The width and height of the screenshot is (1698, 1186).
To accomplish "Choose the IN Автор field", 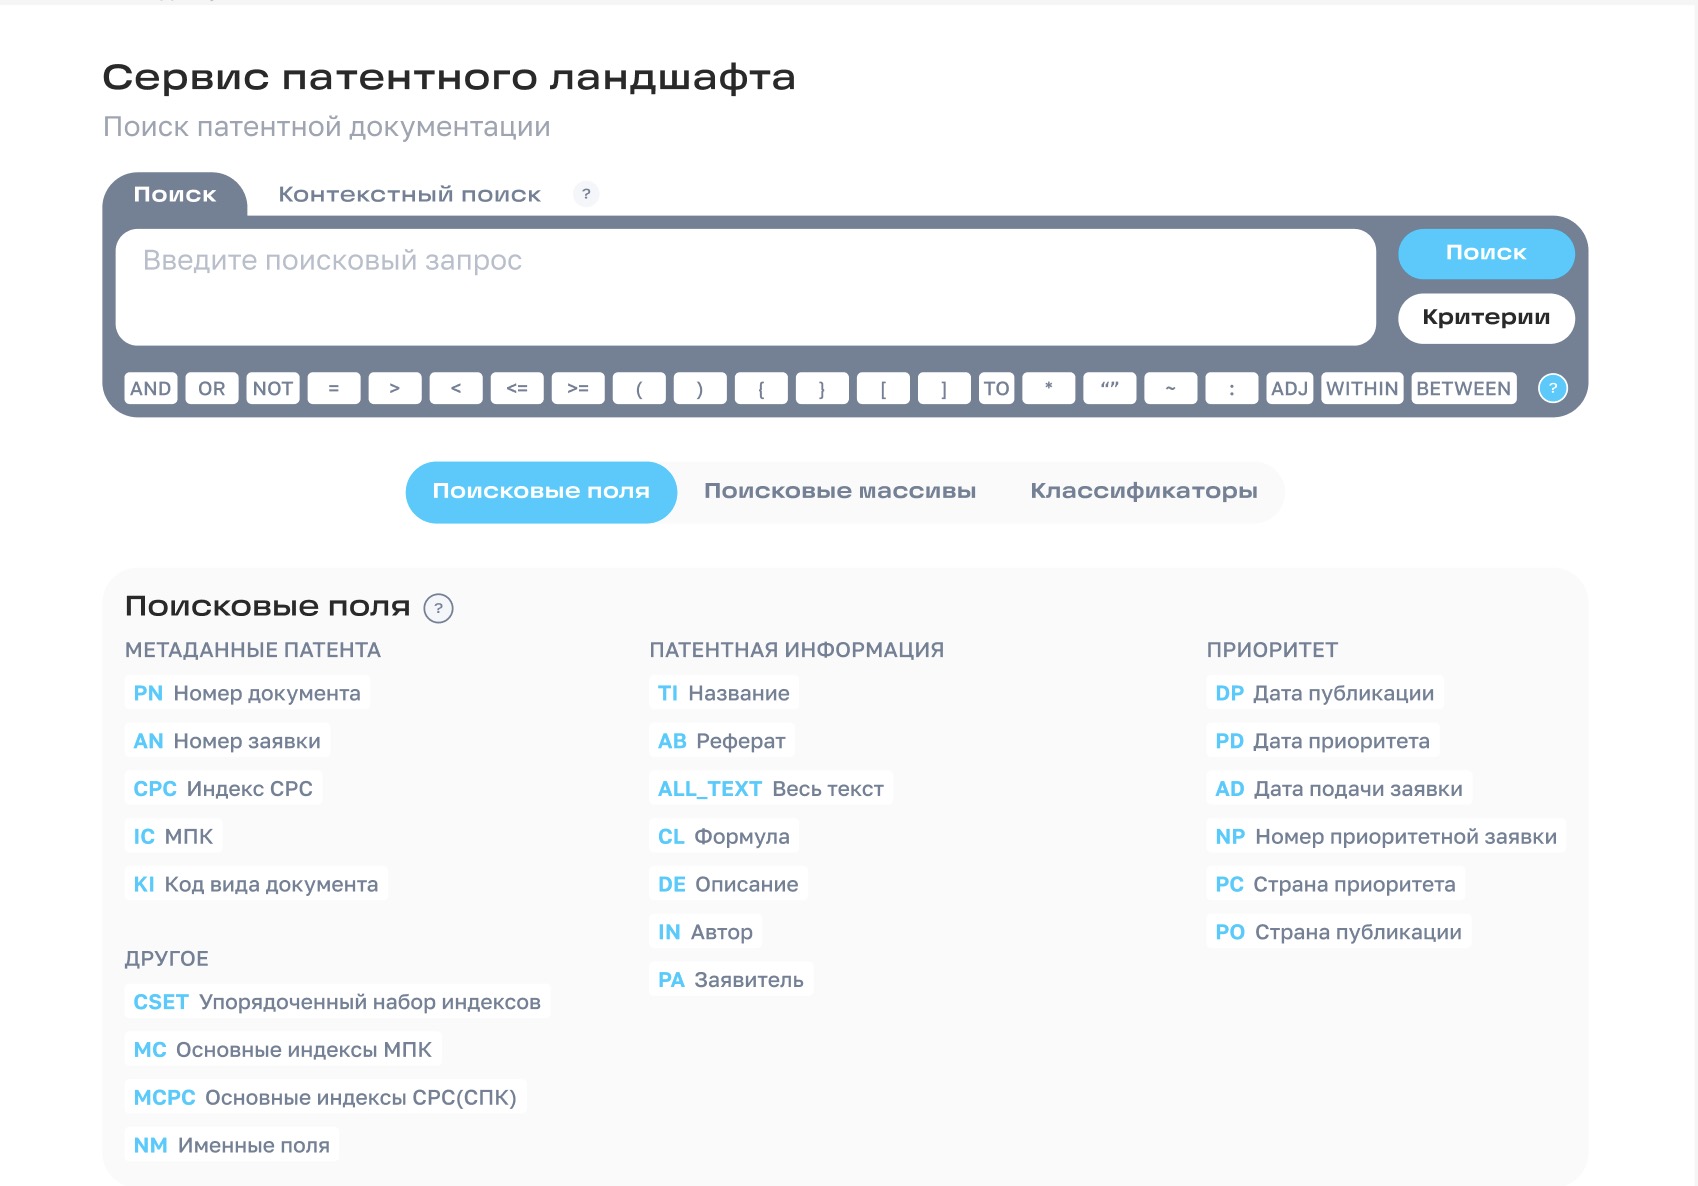I will (706, 933).
